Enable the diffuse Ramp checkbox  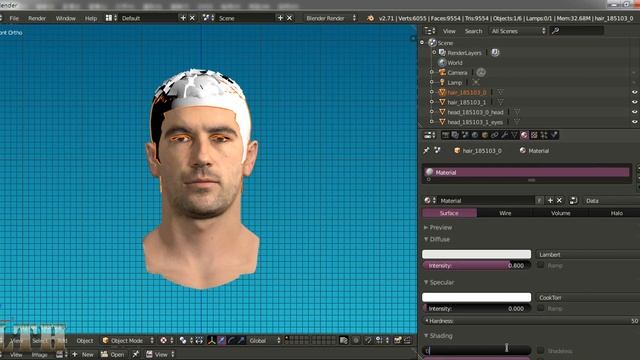coord(541,265)
